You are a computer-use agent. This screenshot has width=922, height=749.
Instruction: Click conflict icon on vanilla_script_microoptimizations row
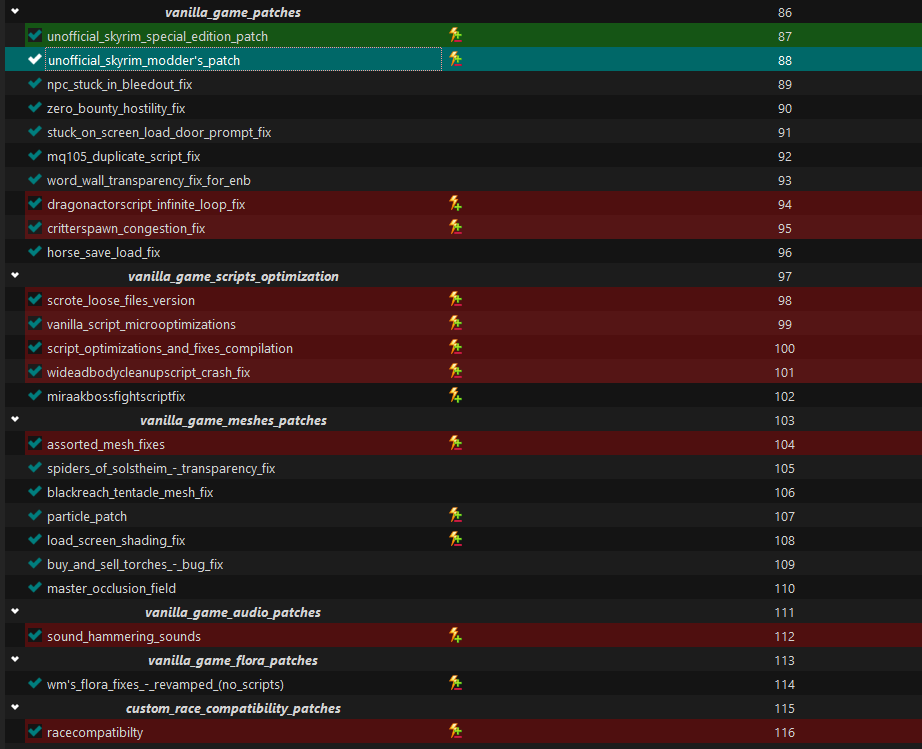pos(455,323)
